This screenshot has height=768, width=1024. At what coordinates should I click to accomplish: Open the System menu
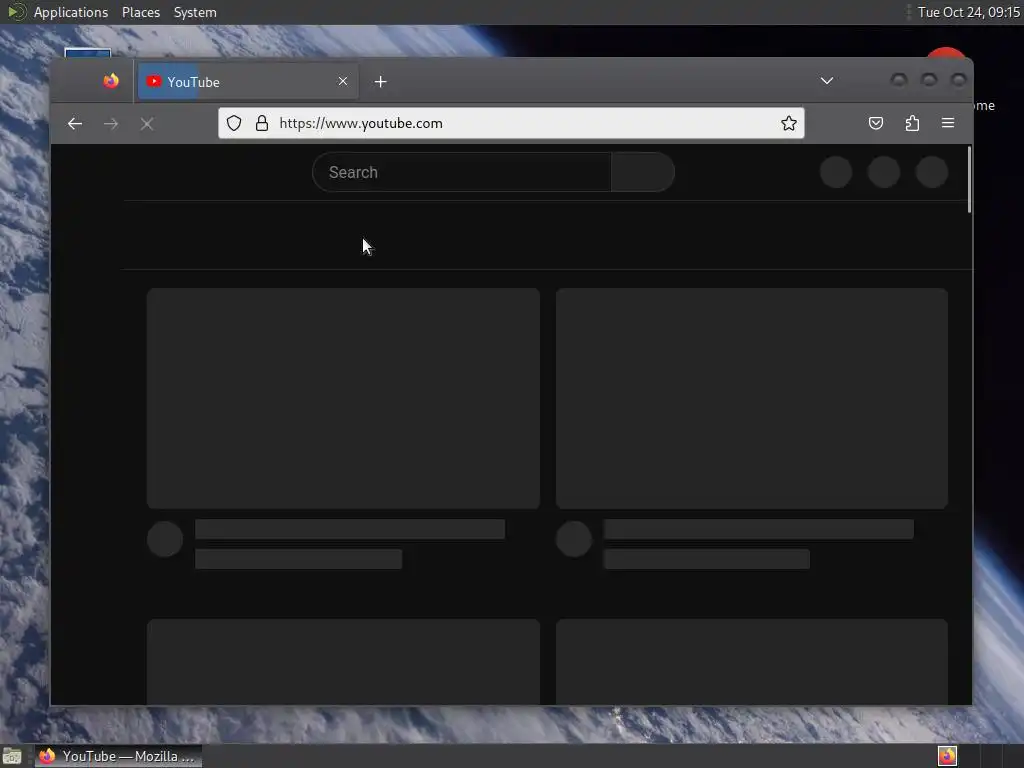[195, 12]
